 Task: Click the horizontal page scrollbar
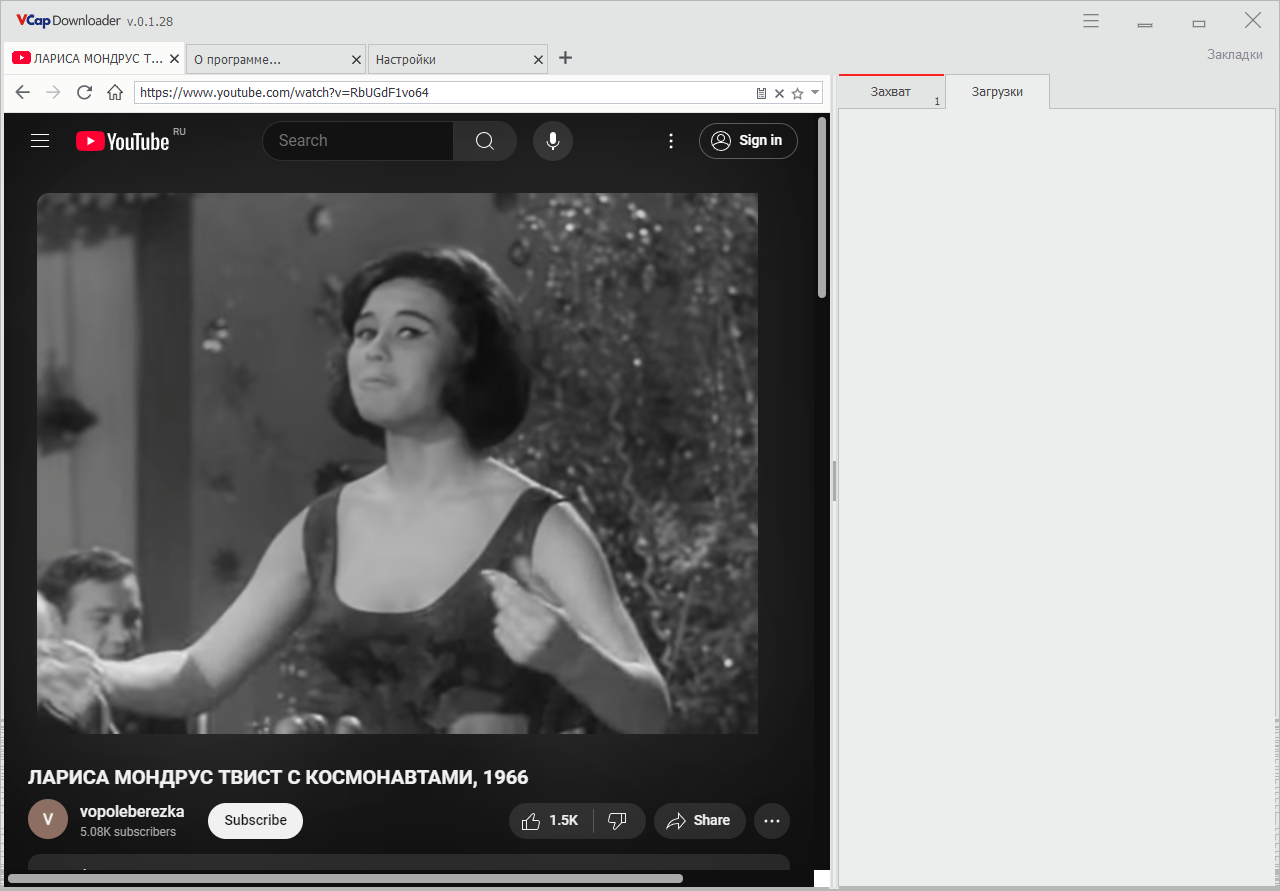pyautogui.click(x=345, y=878)
